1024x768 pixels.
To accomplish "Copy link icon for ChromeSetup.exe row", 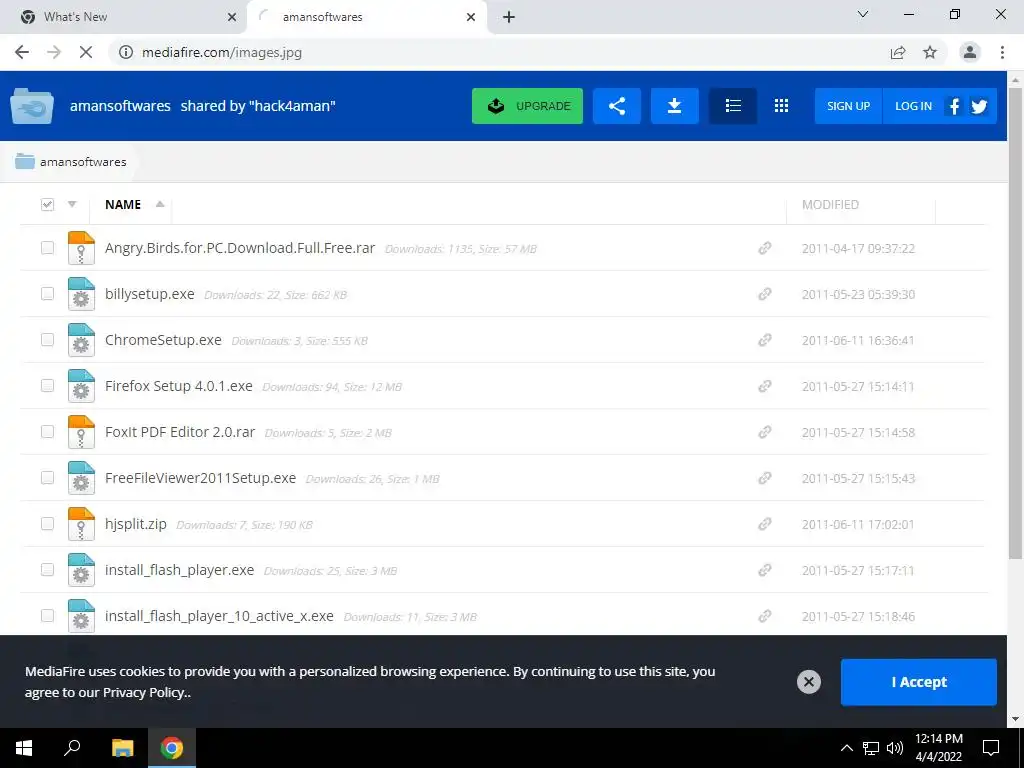I will click(765, 340).
